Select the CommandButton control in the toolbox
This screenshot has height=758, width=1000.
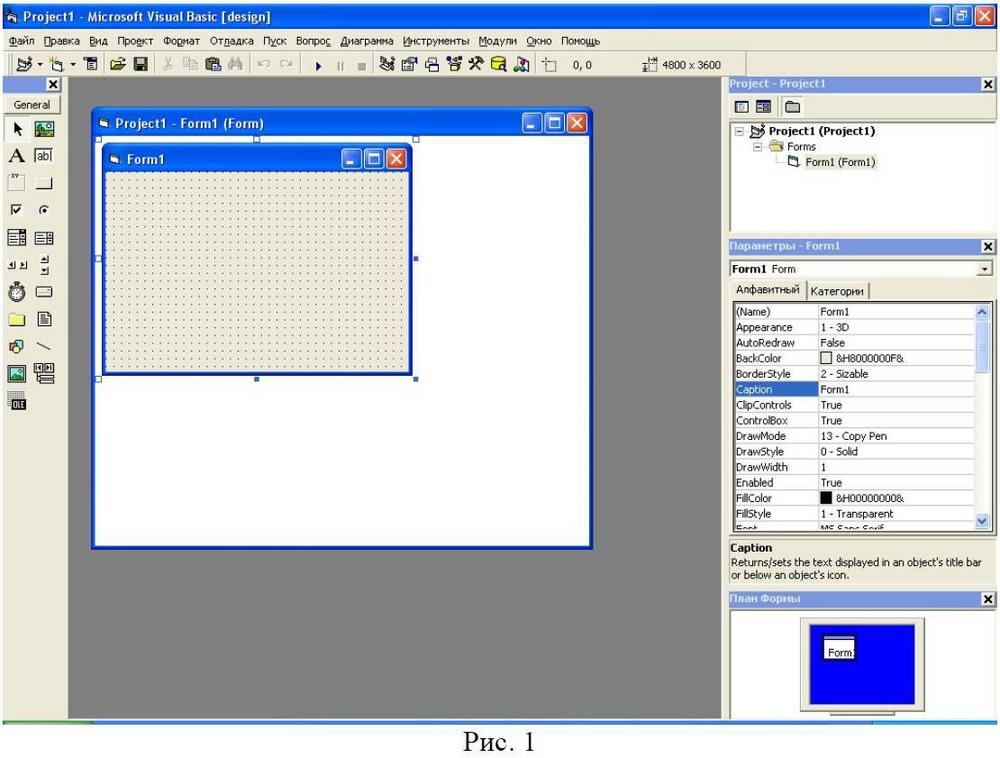pos(44,183)
